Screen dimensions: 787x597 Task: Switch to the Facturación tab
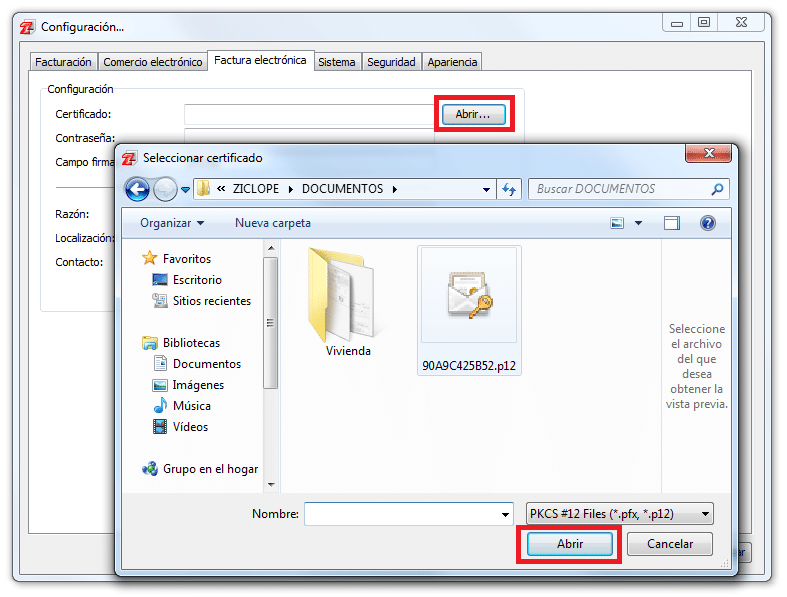click(63, 62)
